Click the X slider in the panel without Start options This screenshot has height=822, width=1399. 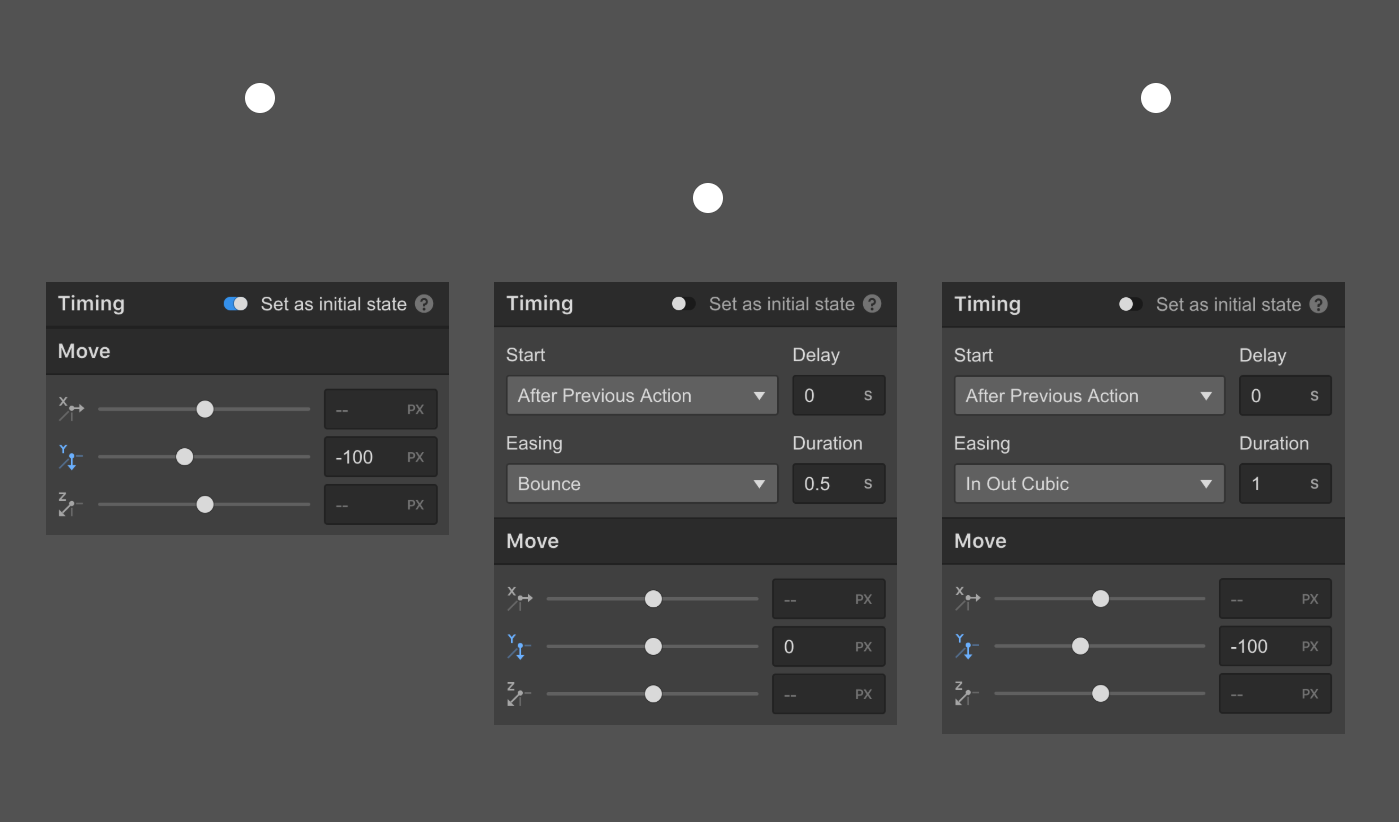tap(204, 409)
